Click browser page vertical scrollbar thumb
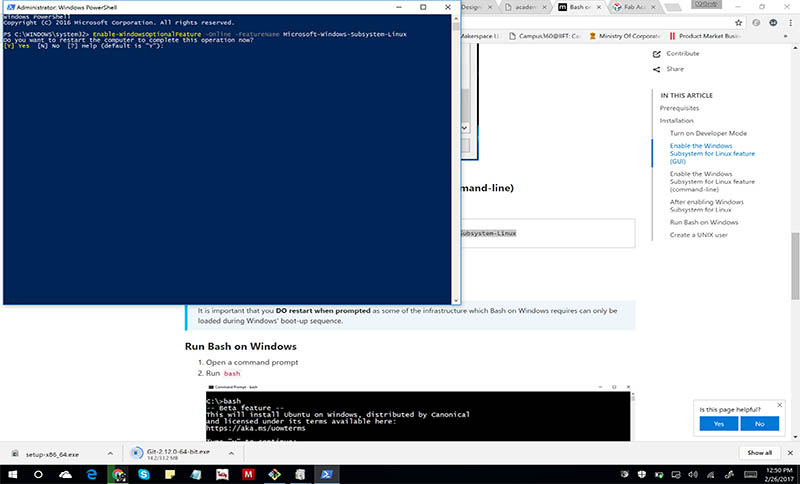Screen dimensions: 800x484 [795, 266]
